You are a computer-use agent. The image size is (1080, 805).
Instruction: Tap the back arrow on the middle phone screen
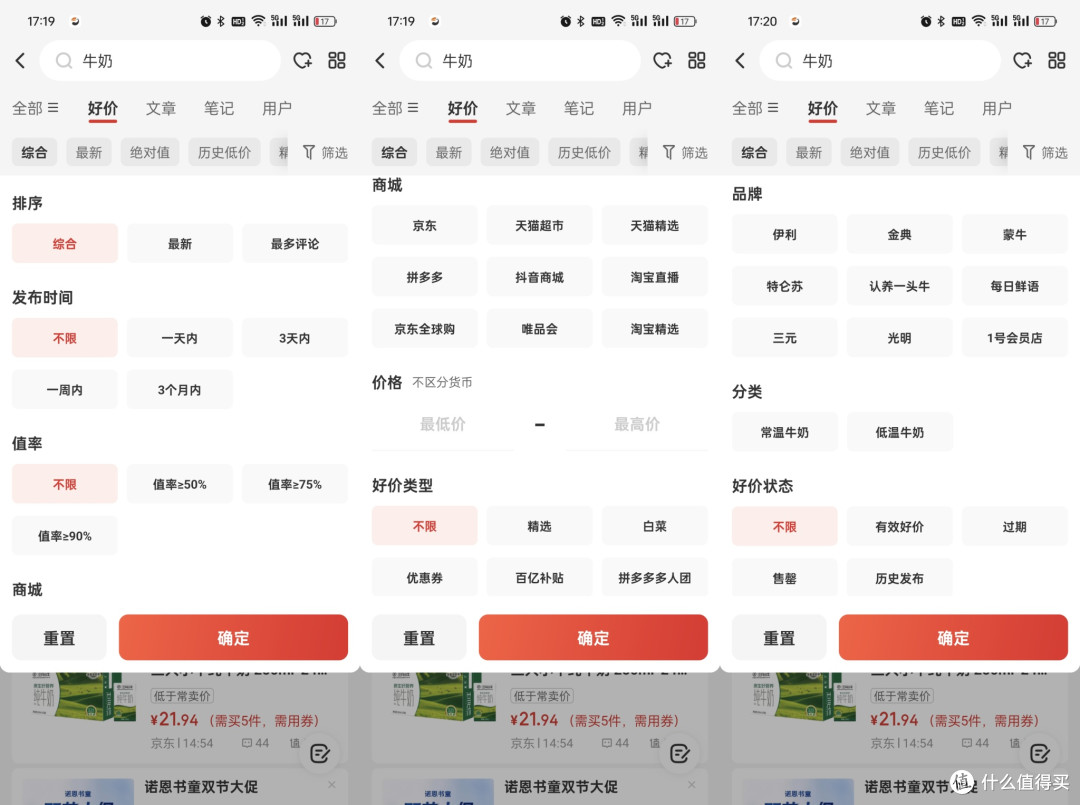pos(380,61)
